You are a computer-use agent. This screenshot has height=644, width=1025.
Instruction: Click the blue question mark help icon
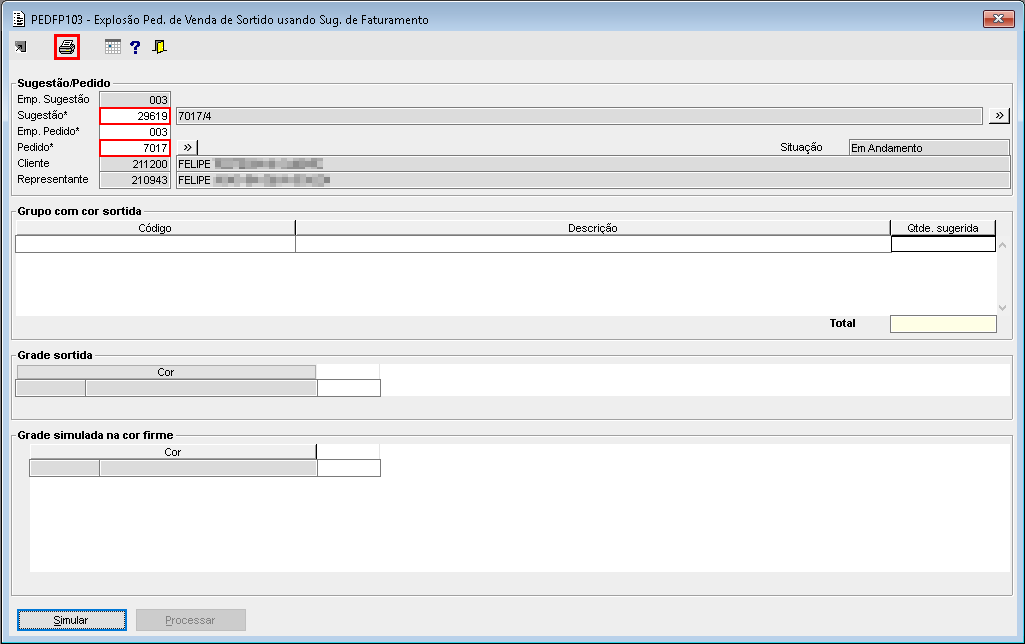pos(135,47)
